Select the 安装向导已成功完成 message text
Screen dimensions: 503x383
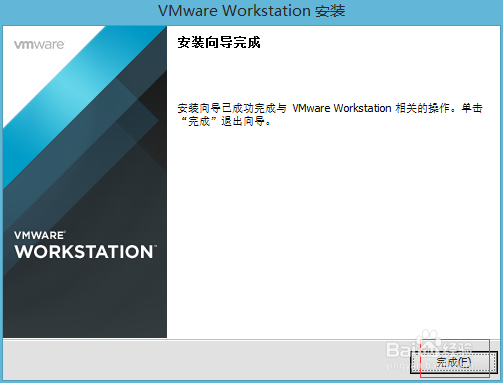pos(330,114)
